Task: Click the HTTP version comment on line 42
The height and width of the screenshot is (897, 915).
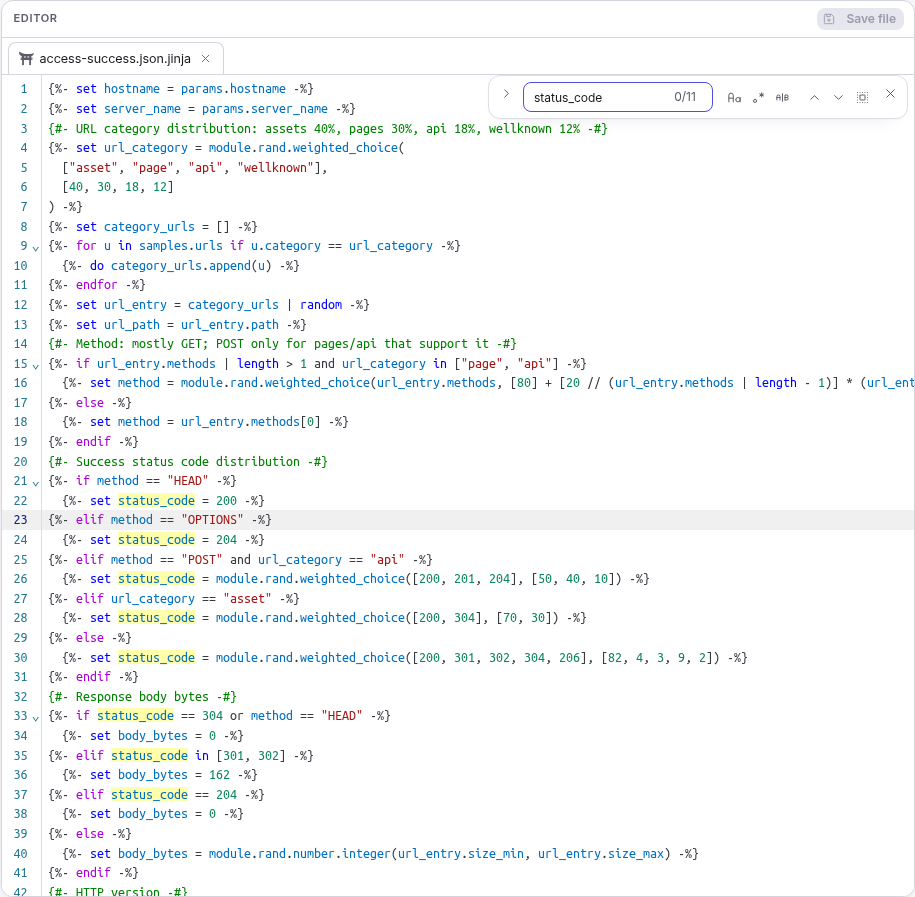Action: 118,891
